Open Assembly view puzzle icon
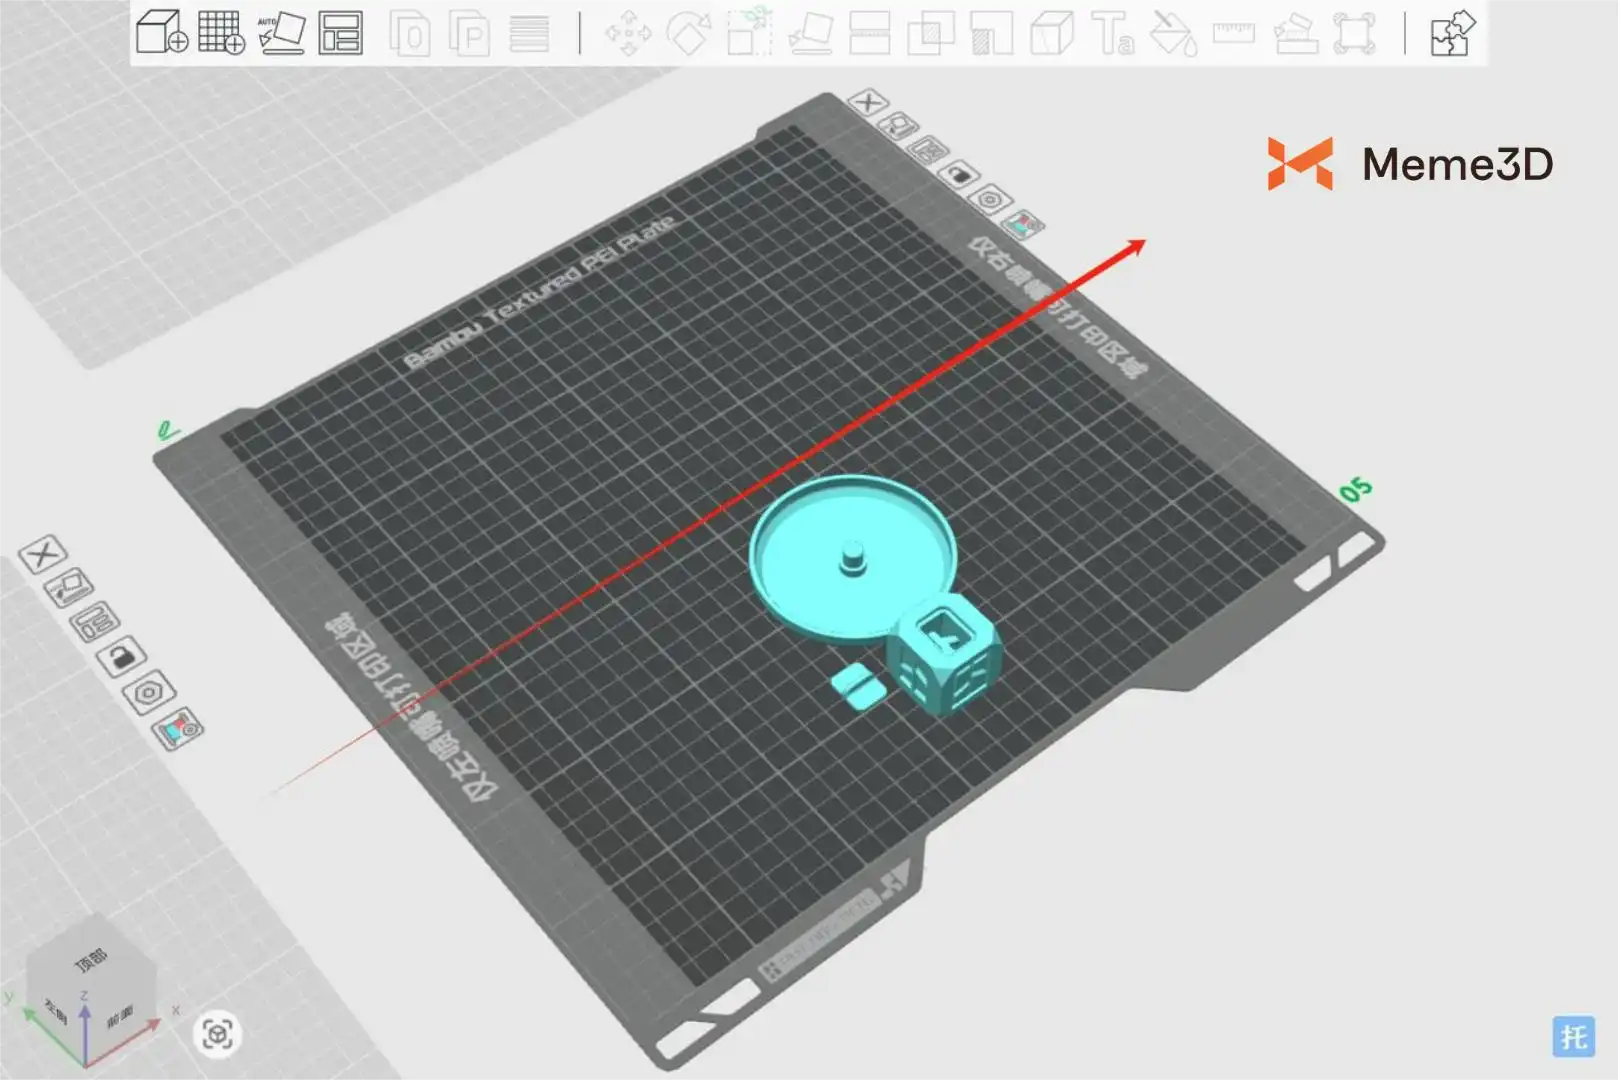 [1452, 33]
